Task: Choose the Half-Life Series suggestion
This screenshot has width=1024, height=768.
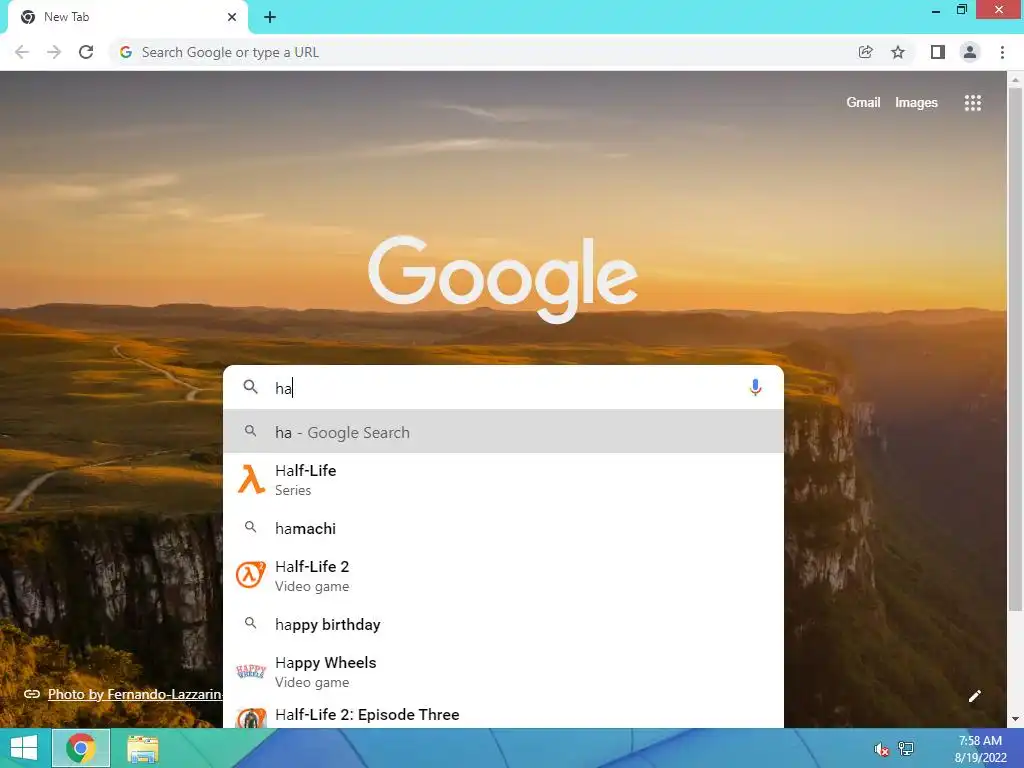Action: (503, 480)
